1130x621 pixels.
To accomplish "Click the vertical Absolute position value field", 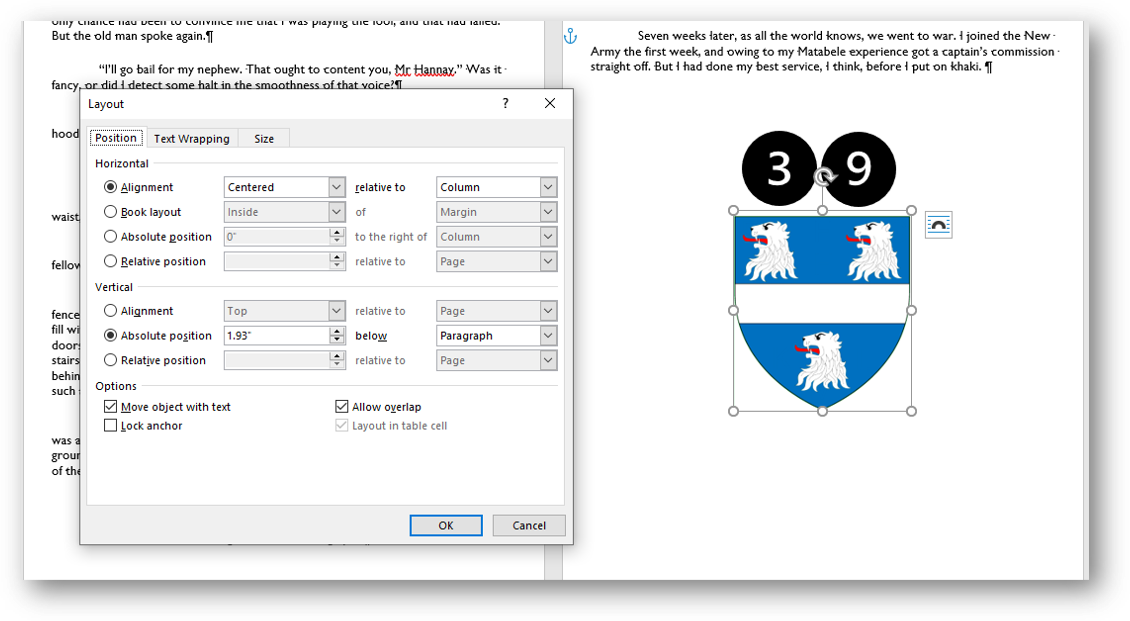I will (276, 336).
